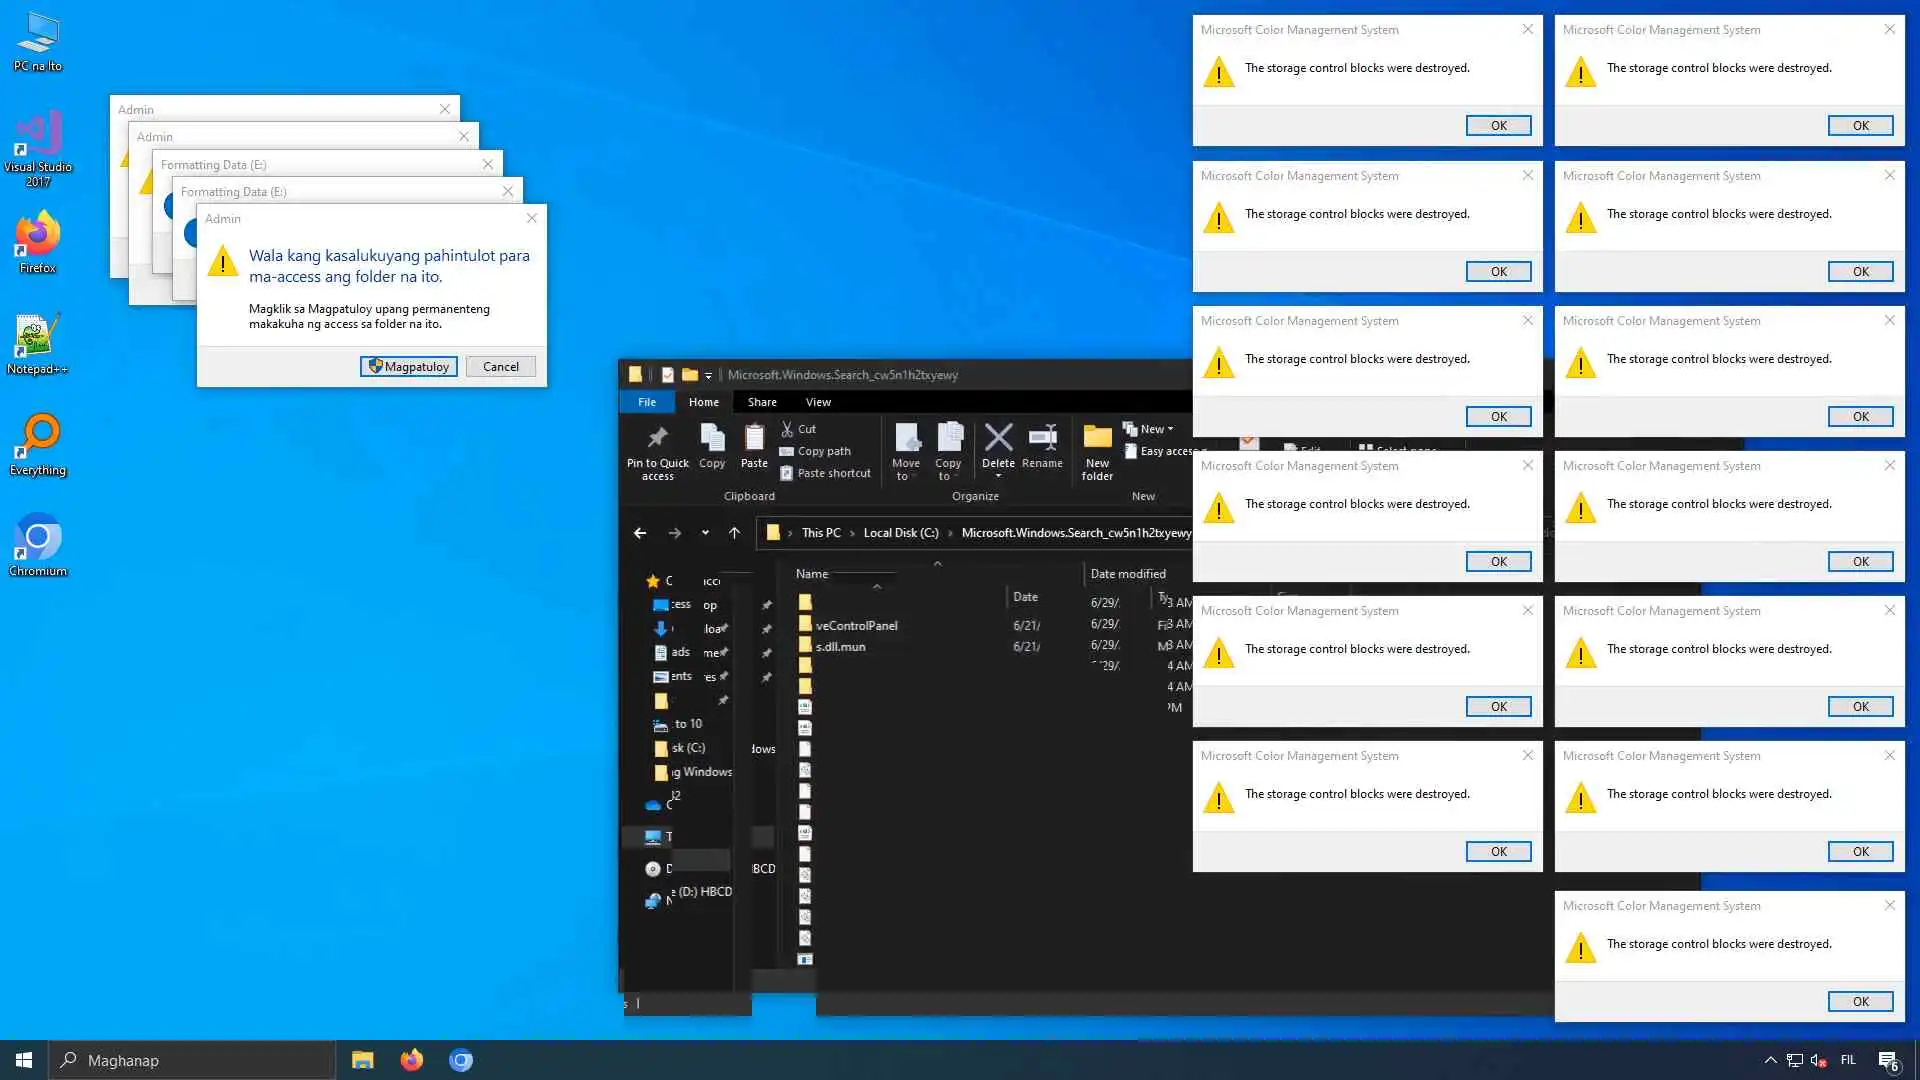Click Cut scissors icon
This screenshot has width=1920, height=1080.
pyautogui.click(x=788, y=429)
